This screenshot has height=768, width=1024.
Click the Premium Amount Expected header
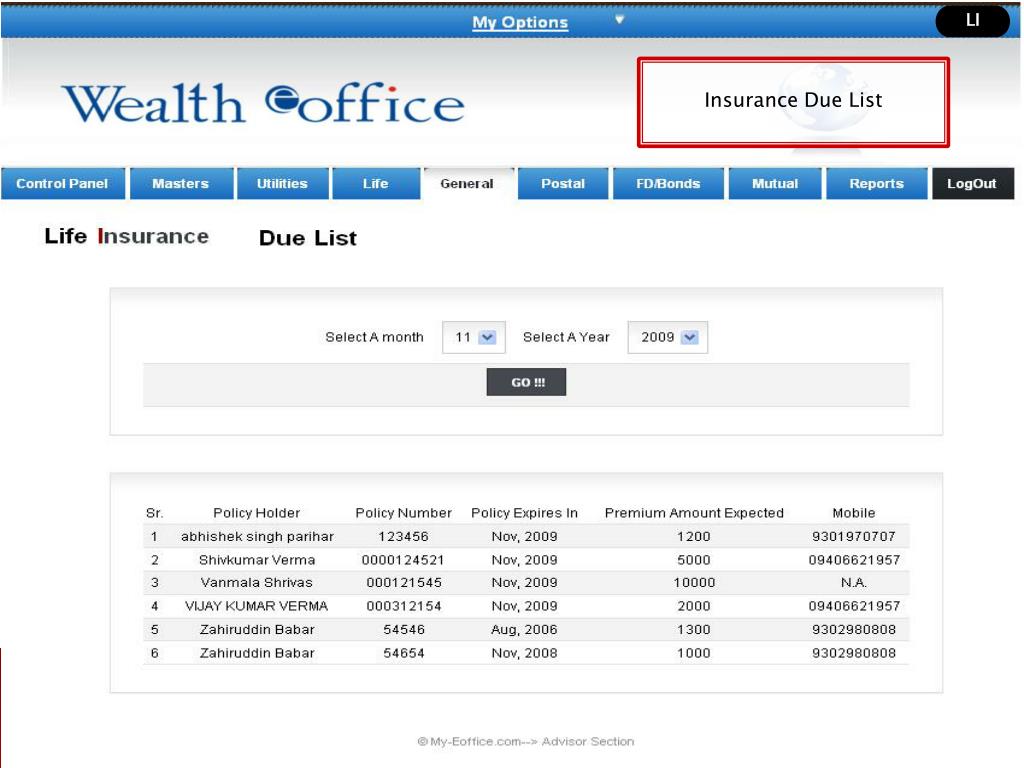point(694,513)
